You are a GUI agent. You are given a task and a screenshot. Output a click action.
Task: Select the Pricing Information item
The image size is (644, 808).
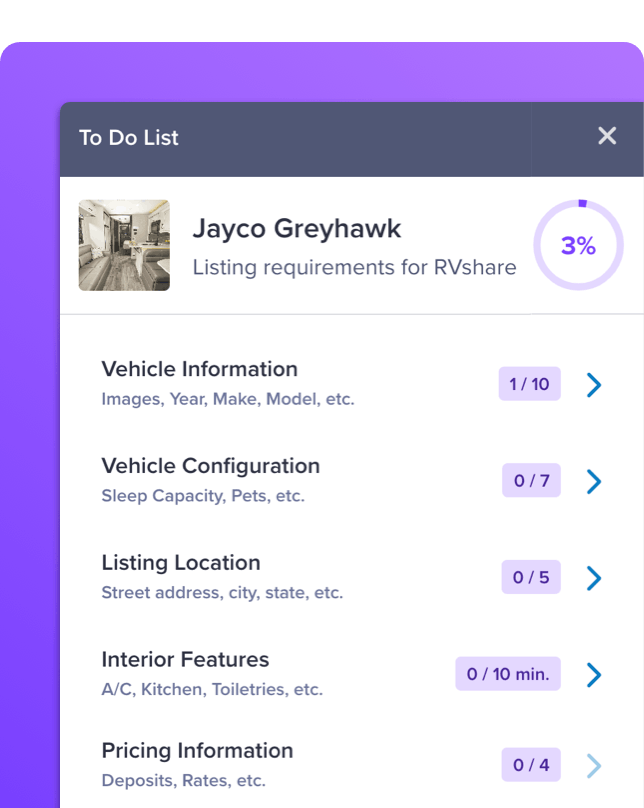click(x=197, y=751)
